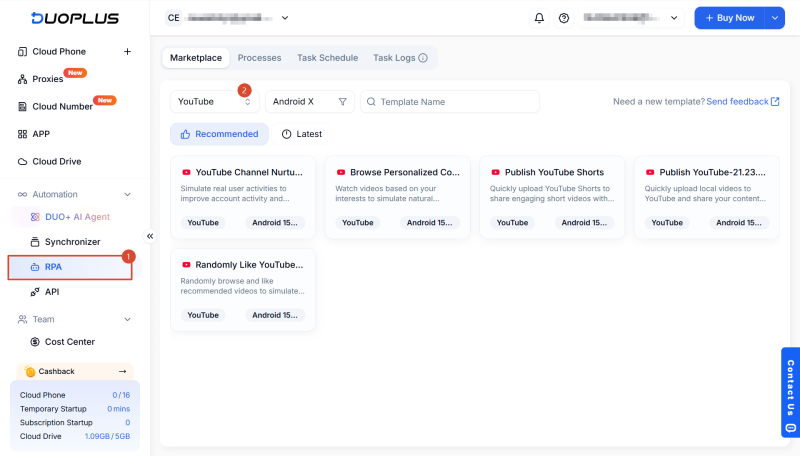
Task: Click the API plug icon
Action: point(35,292)
